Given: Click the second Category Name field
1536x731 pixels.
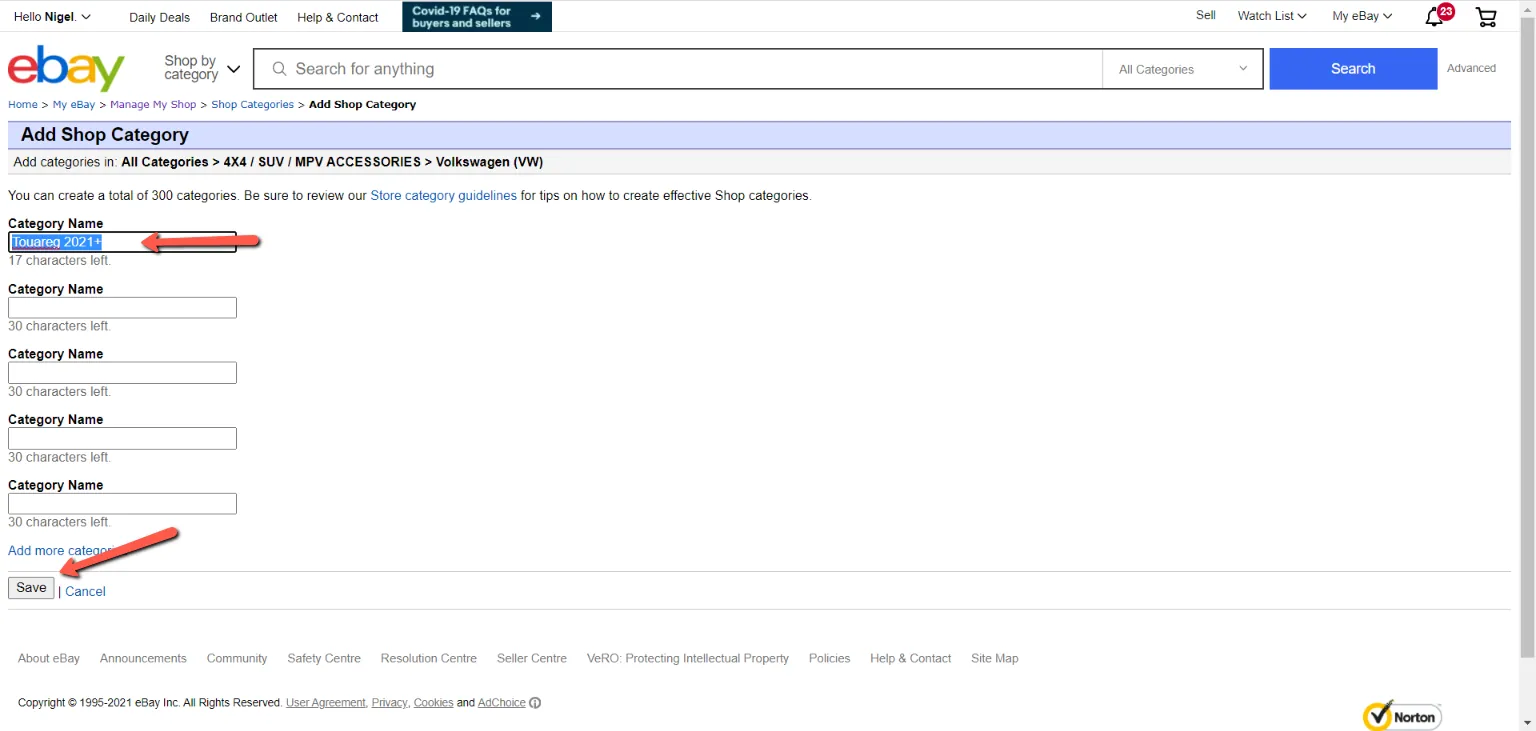Looking at the screenshot, I should pos(122,308).
